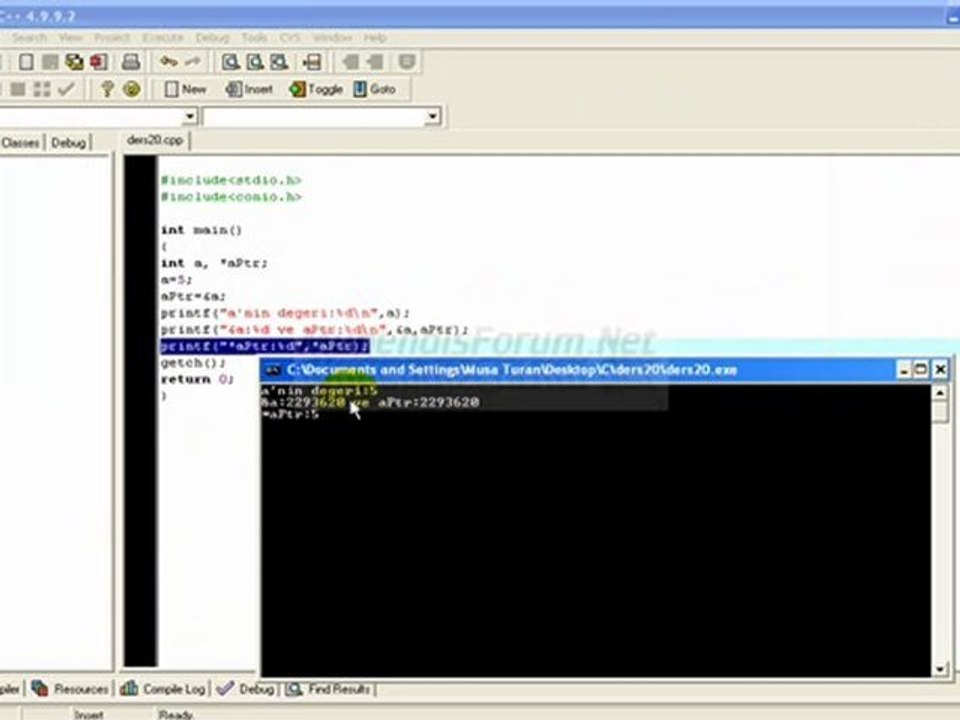Click the Save All icon
The height and width of the screenshot is (720, 960).
point(75,62)
